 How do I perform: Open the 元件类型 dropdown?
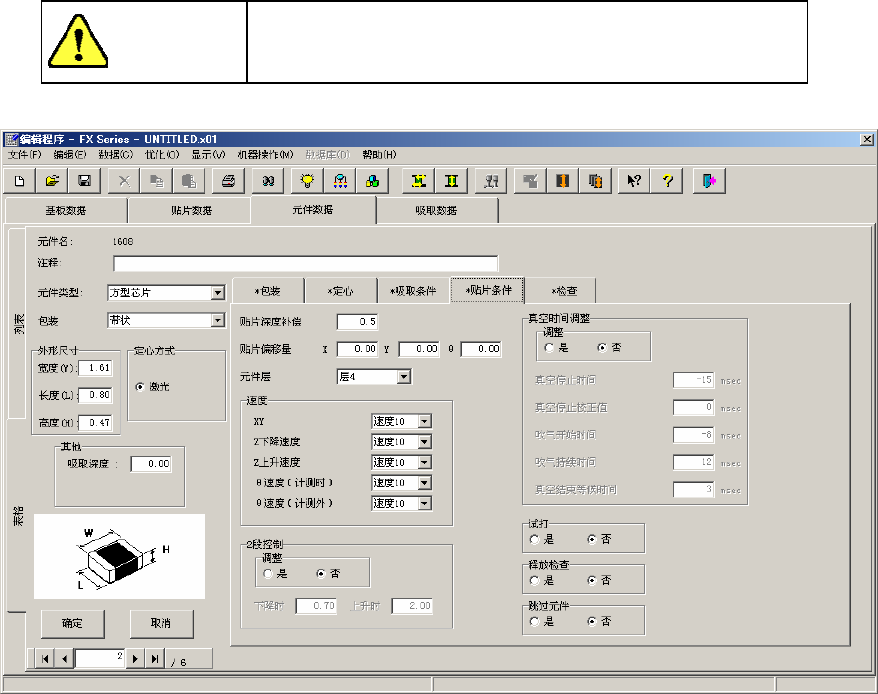[217, 293]
